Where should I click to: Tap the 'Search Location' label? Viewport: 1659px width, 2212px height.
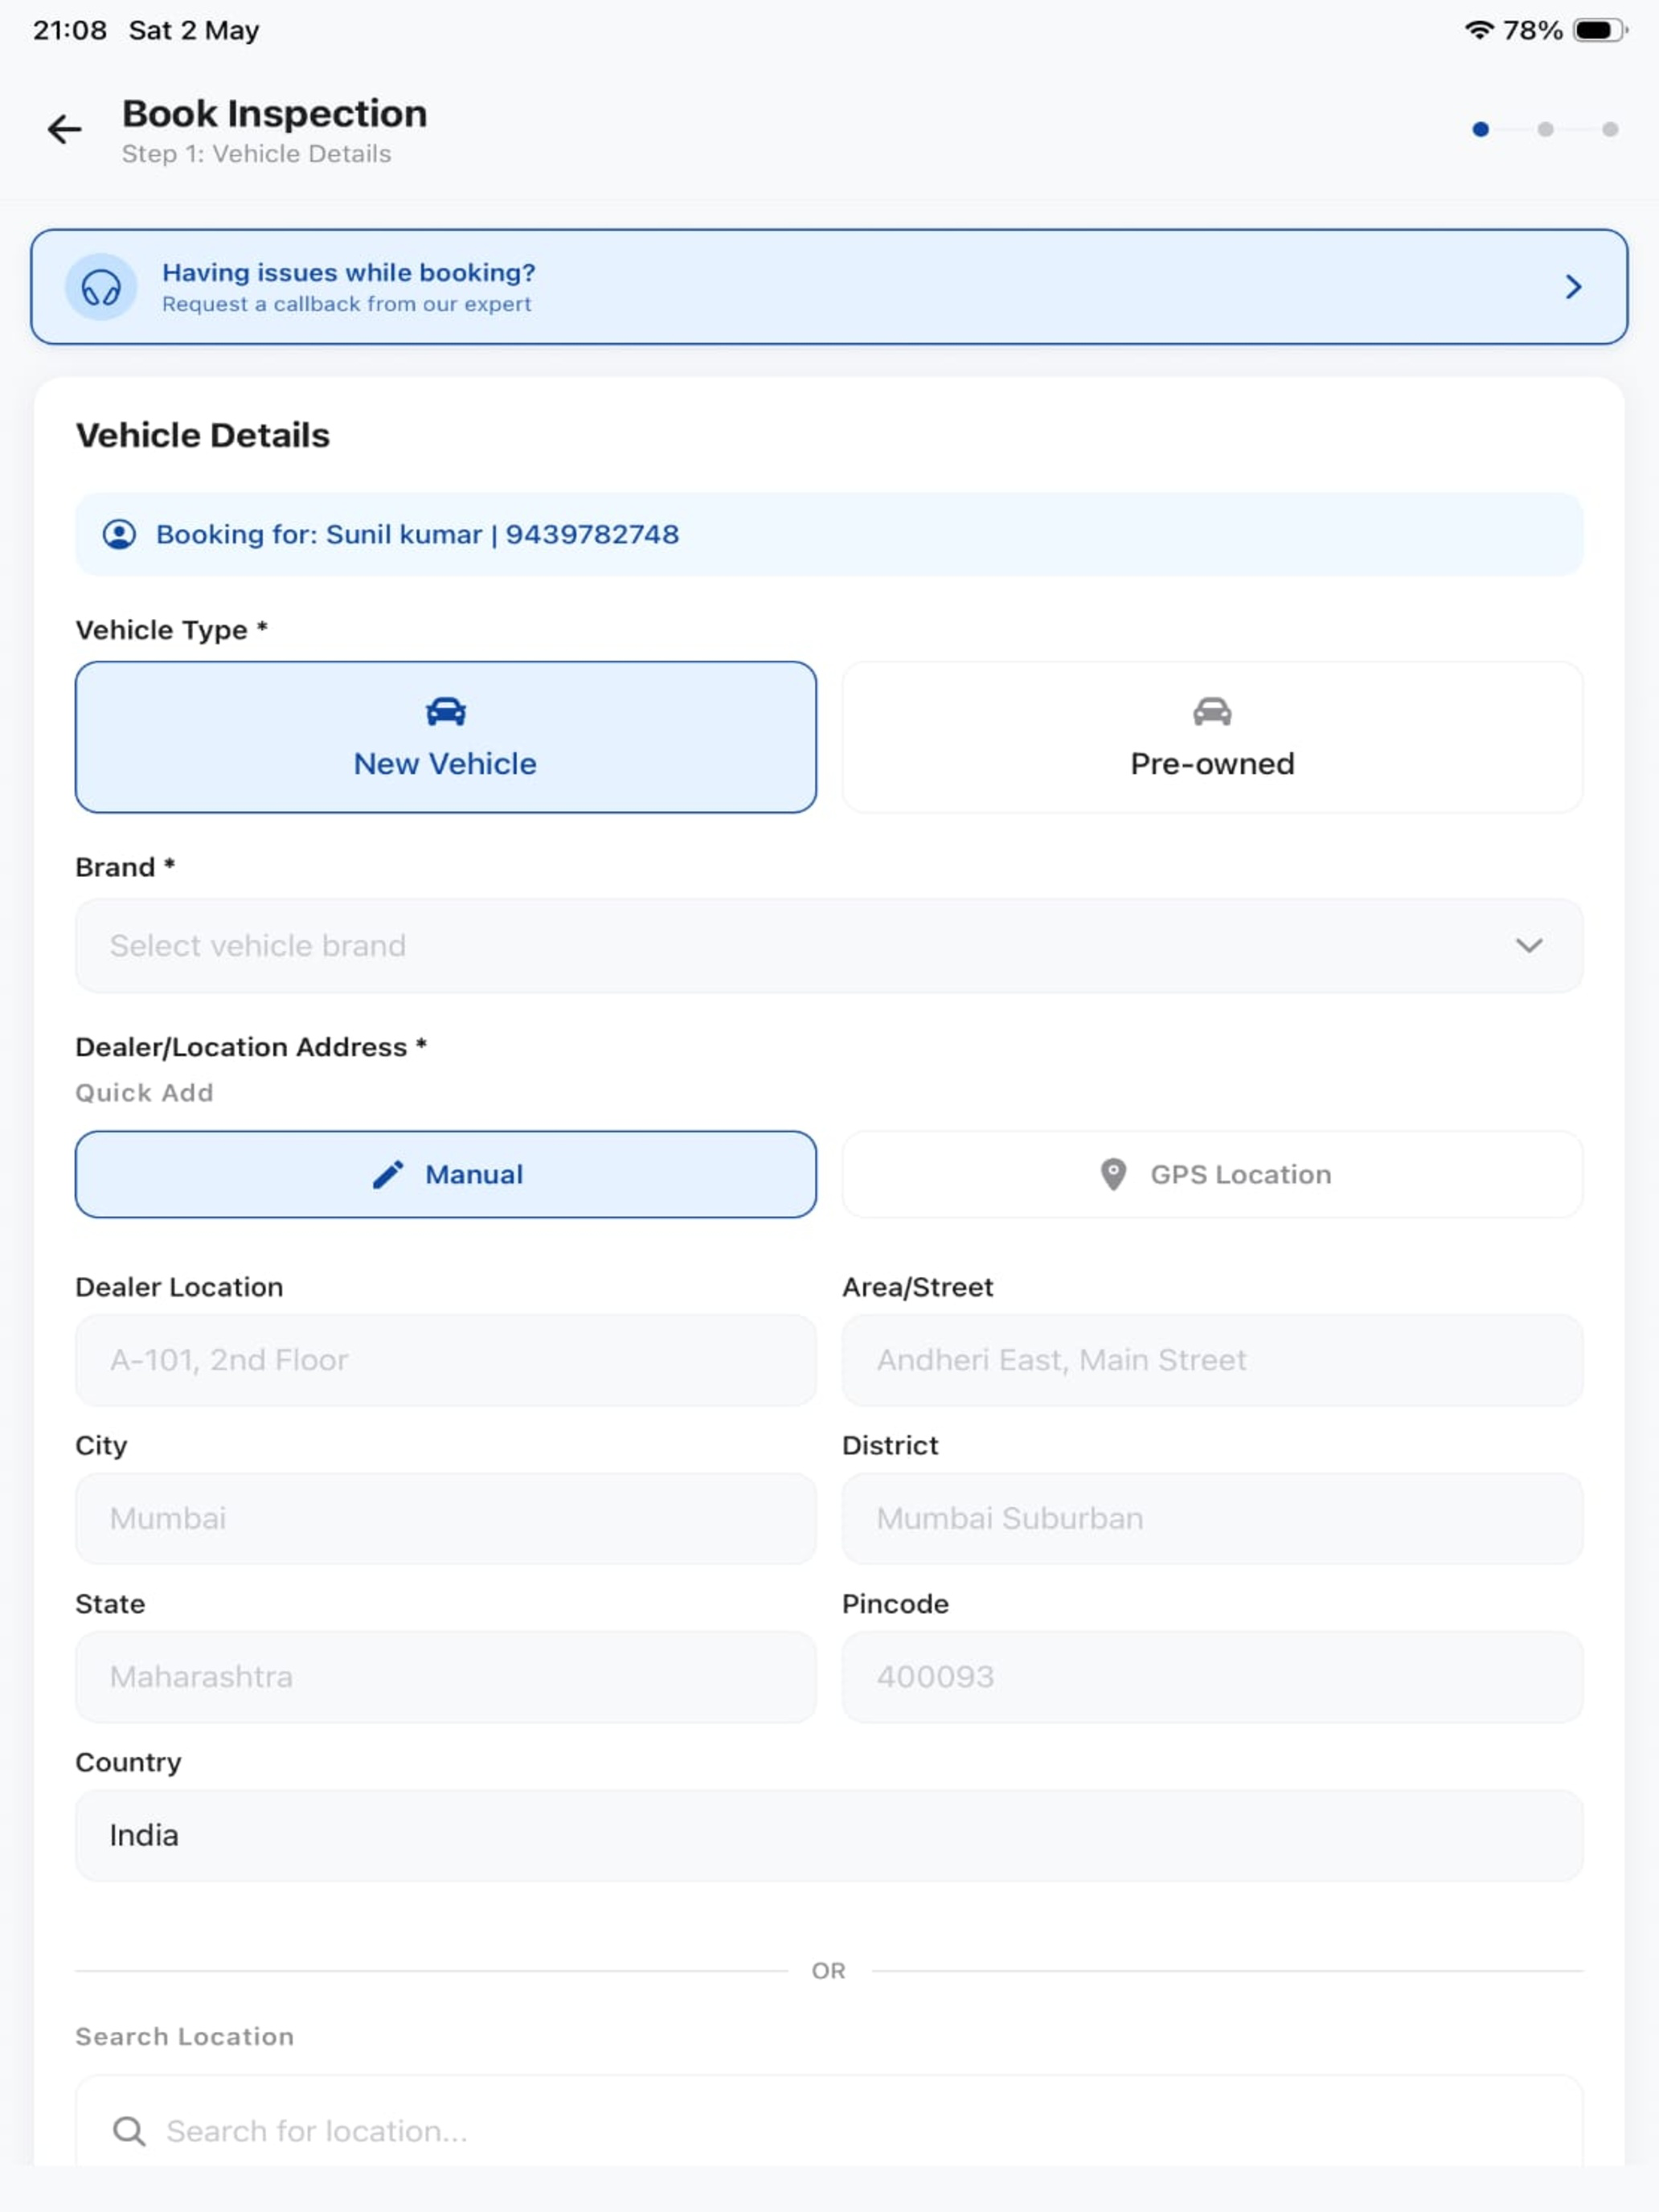pos(185,2037)
